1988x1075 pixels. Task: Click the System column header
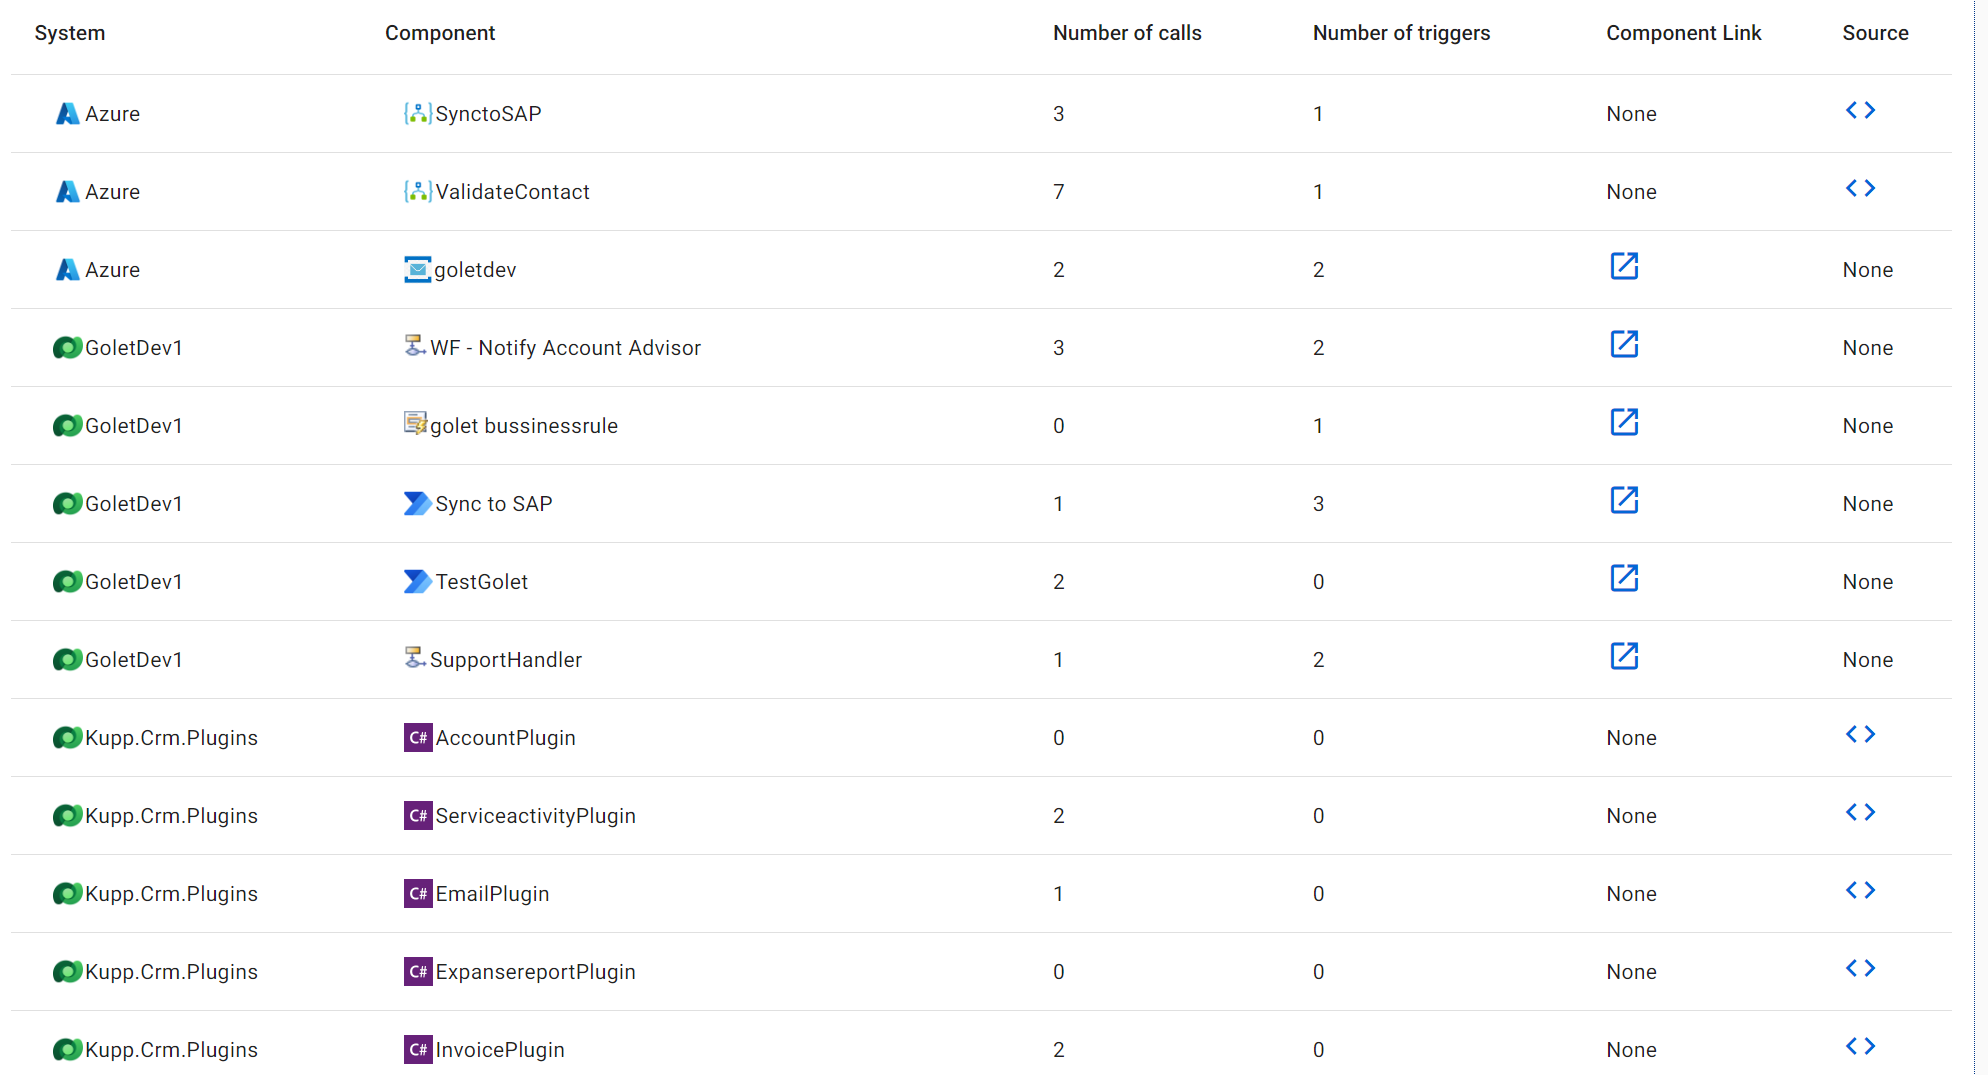(x=69, y=33)
